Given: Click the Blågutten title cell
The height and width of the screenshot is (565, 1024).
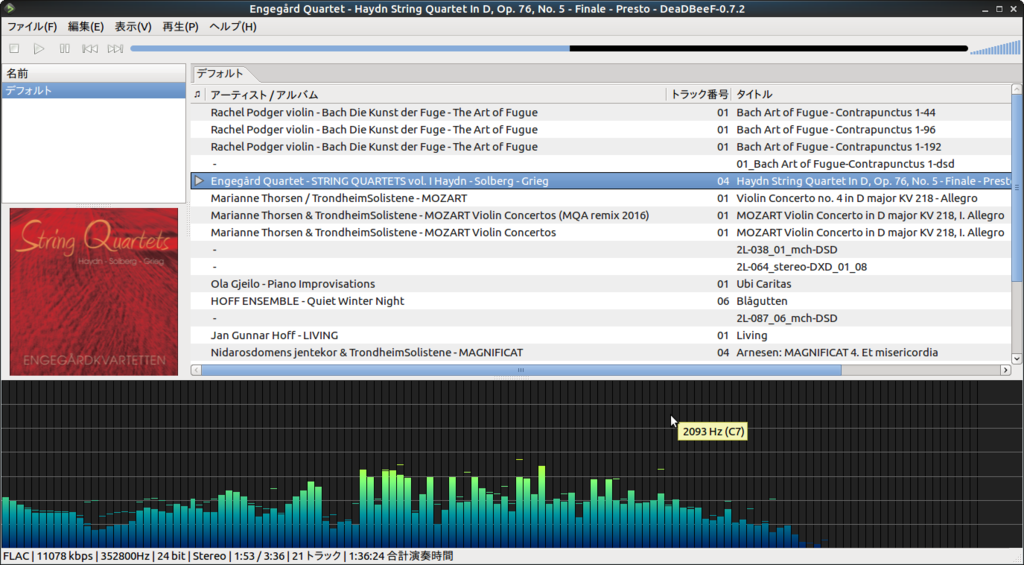Looking at the screenshot, I should [x=761, y=301].
